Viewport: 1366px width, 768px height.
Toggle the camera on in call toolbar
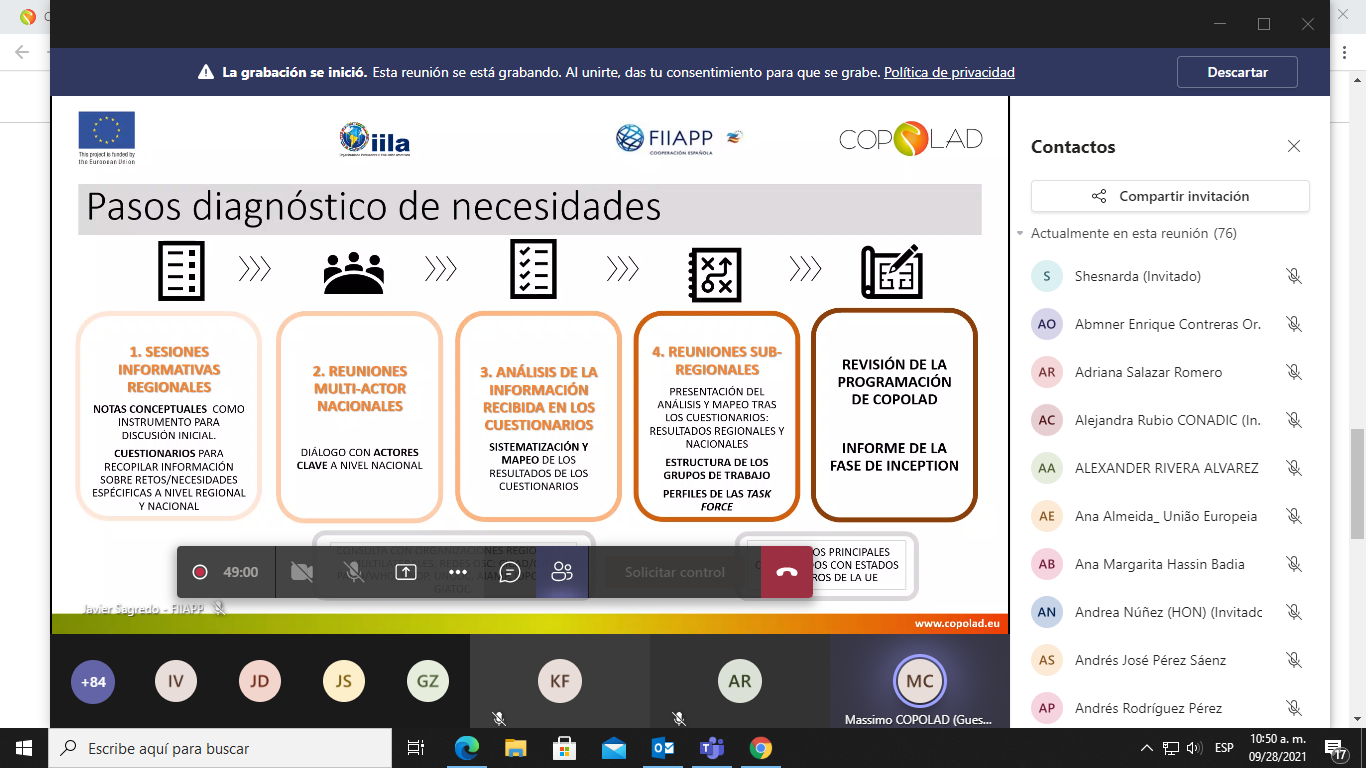(301, 572)
